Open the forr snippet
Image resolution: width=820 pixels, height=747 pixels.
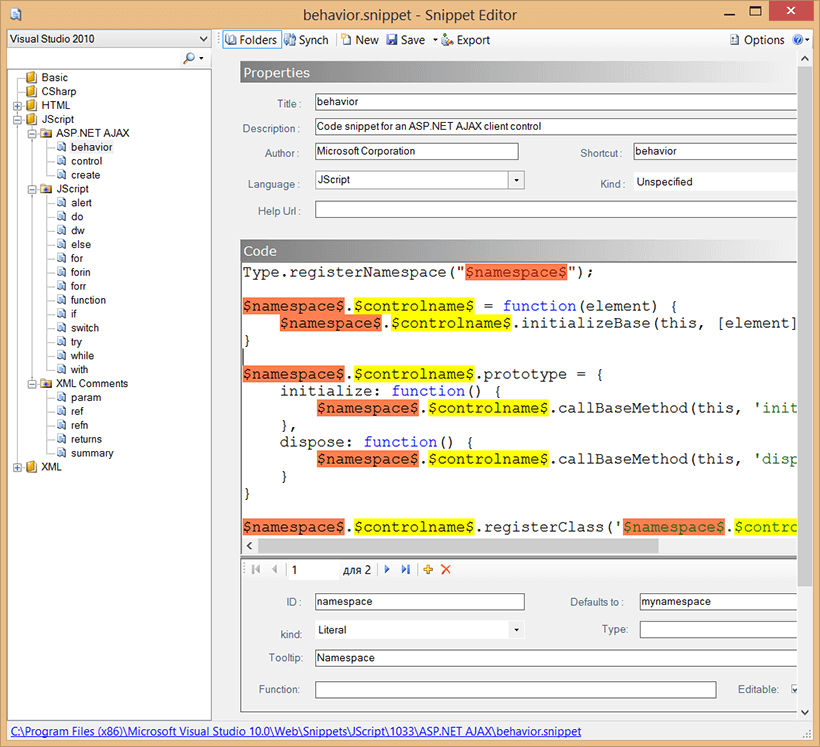pos(78,286)
